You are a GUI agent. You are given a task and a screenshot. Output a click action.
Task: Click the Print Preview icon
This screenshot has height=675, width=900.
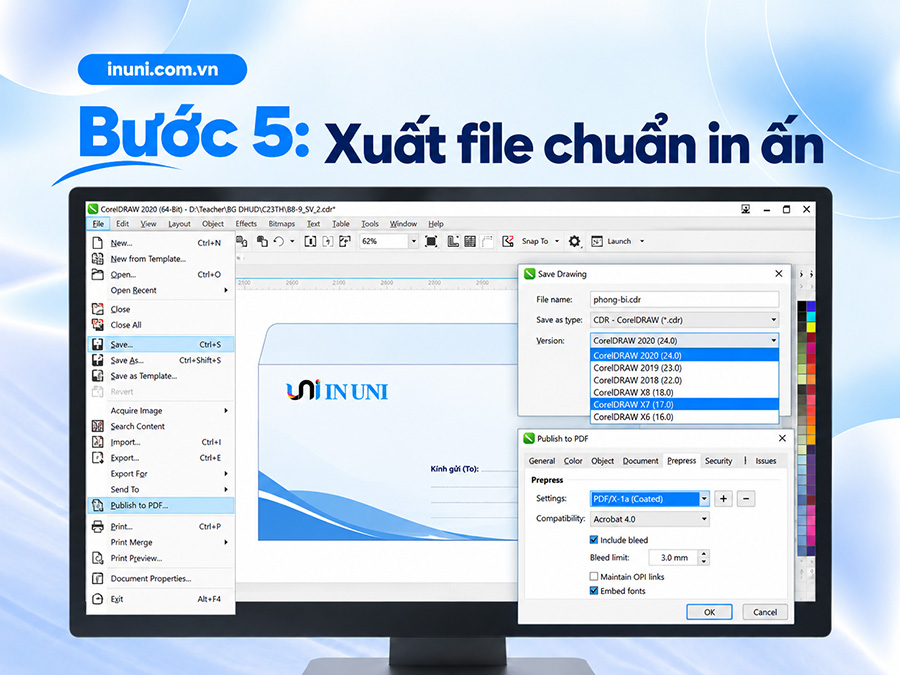point(98,558)
